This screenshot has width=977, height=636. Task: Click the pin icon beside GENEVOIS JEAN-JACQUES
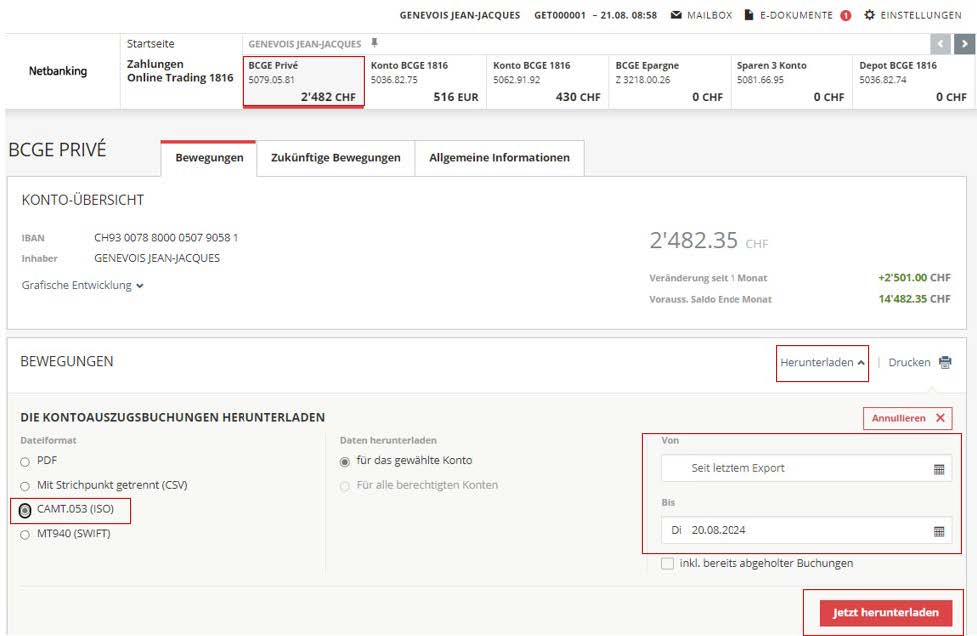(x=374, y=43)
